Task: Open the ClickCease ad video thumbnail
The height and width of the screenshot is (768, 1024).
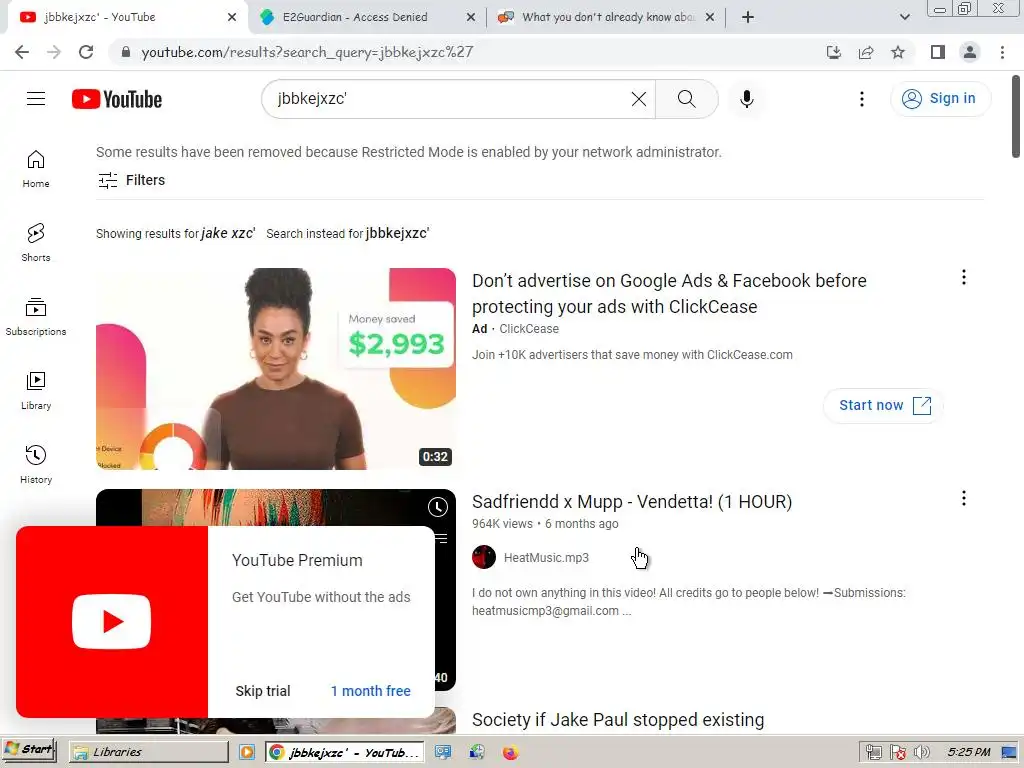Action: (x=276, y=368)
